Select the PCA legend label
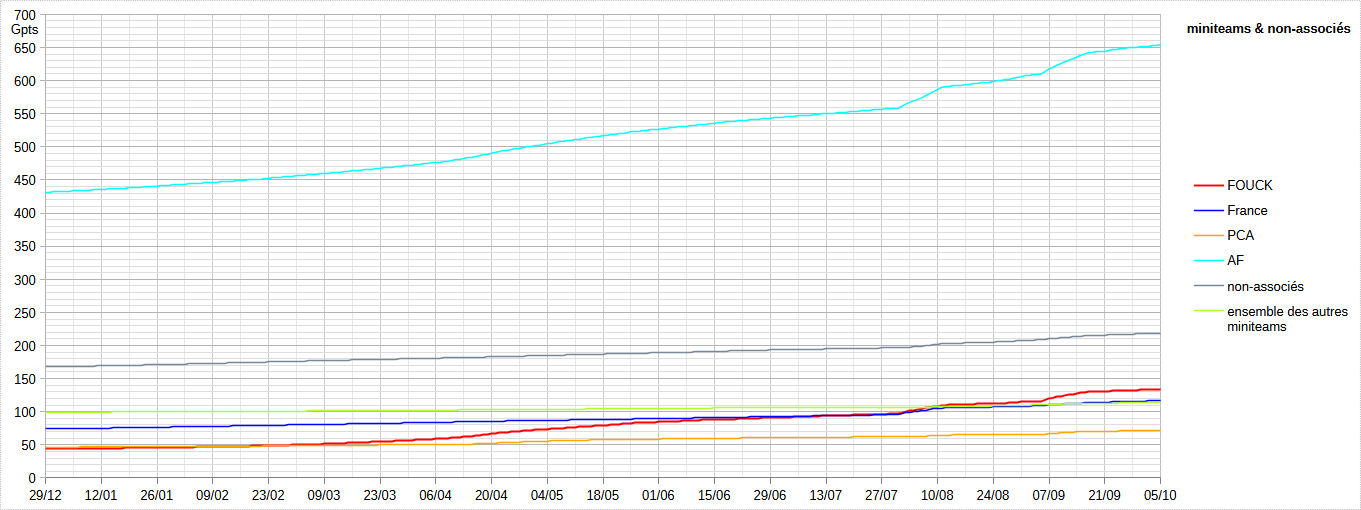Screen dimensions: 1361x510 1240,236
